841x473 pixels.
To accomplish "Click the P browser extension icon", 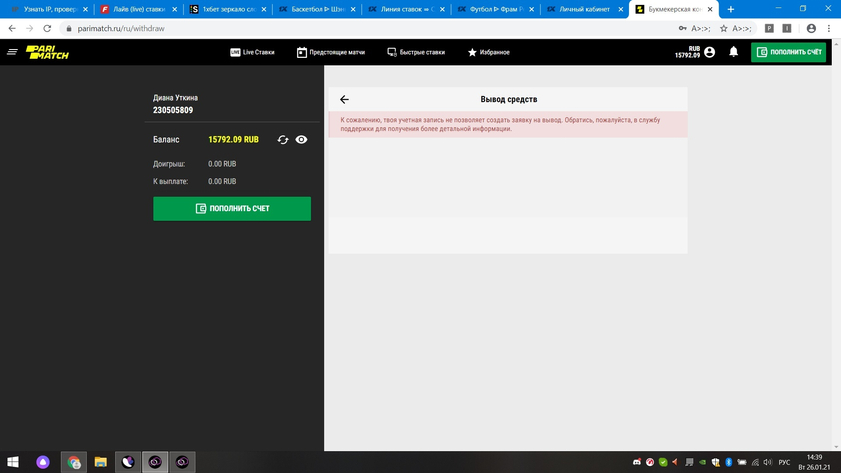I will pos(769,28).
